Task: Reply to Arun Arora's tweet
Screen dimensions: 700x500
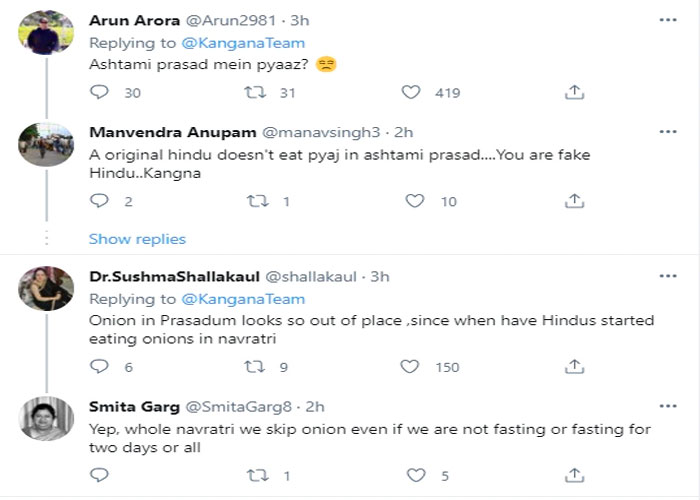Action: point(99,92)
